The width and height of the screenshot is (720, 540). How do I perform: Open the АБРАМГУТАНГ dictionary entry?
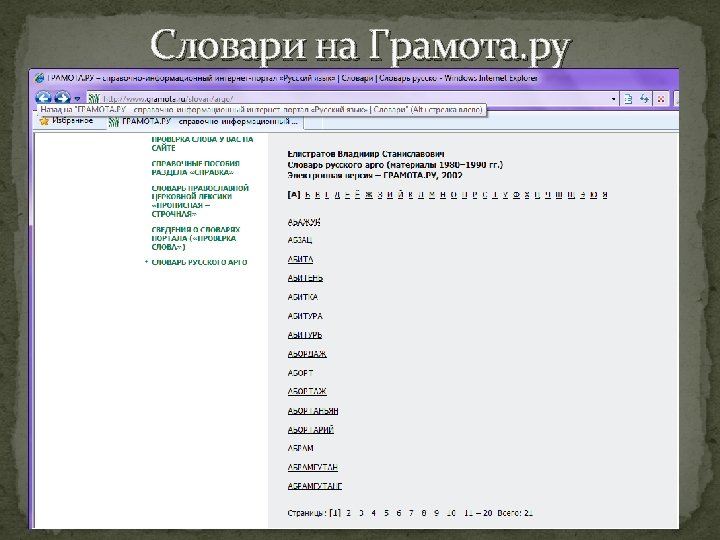(315, 486)
